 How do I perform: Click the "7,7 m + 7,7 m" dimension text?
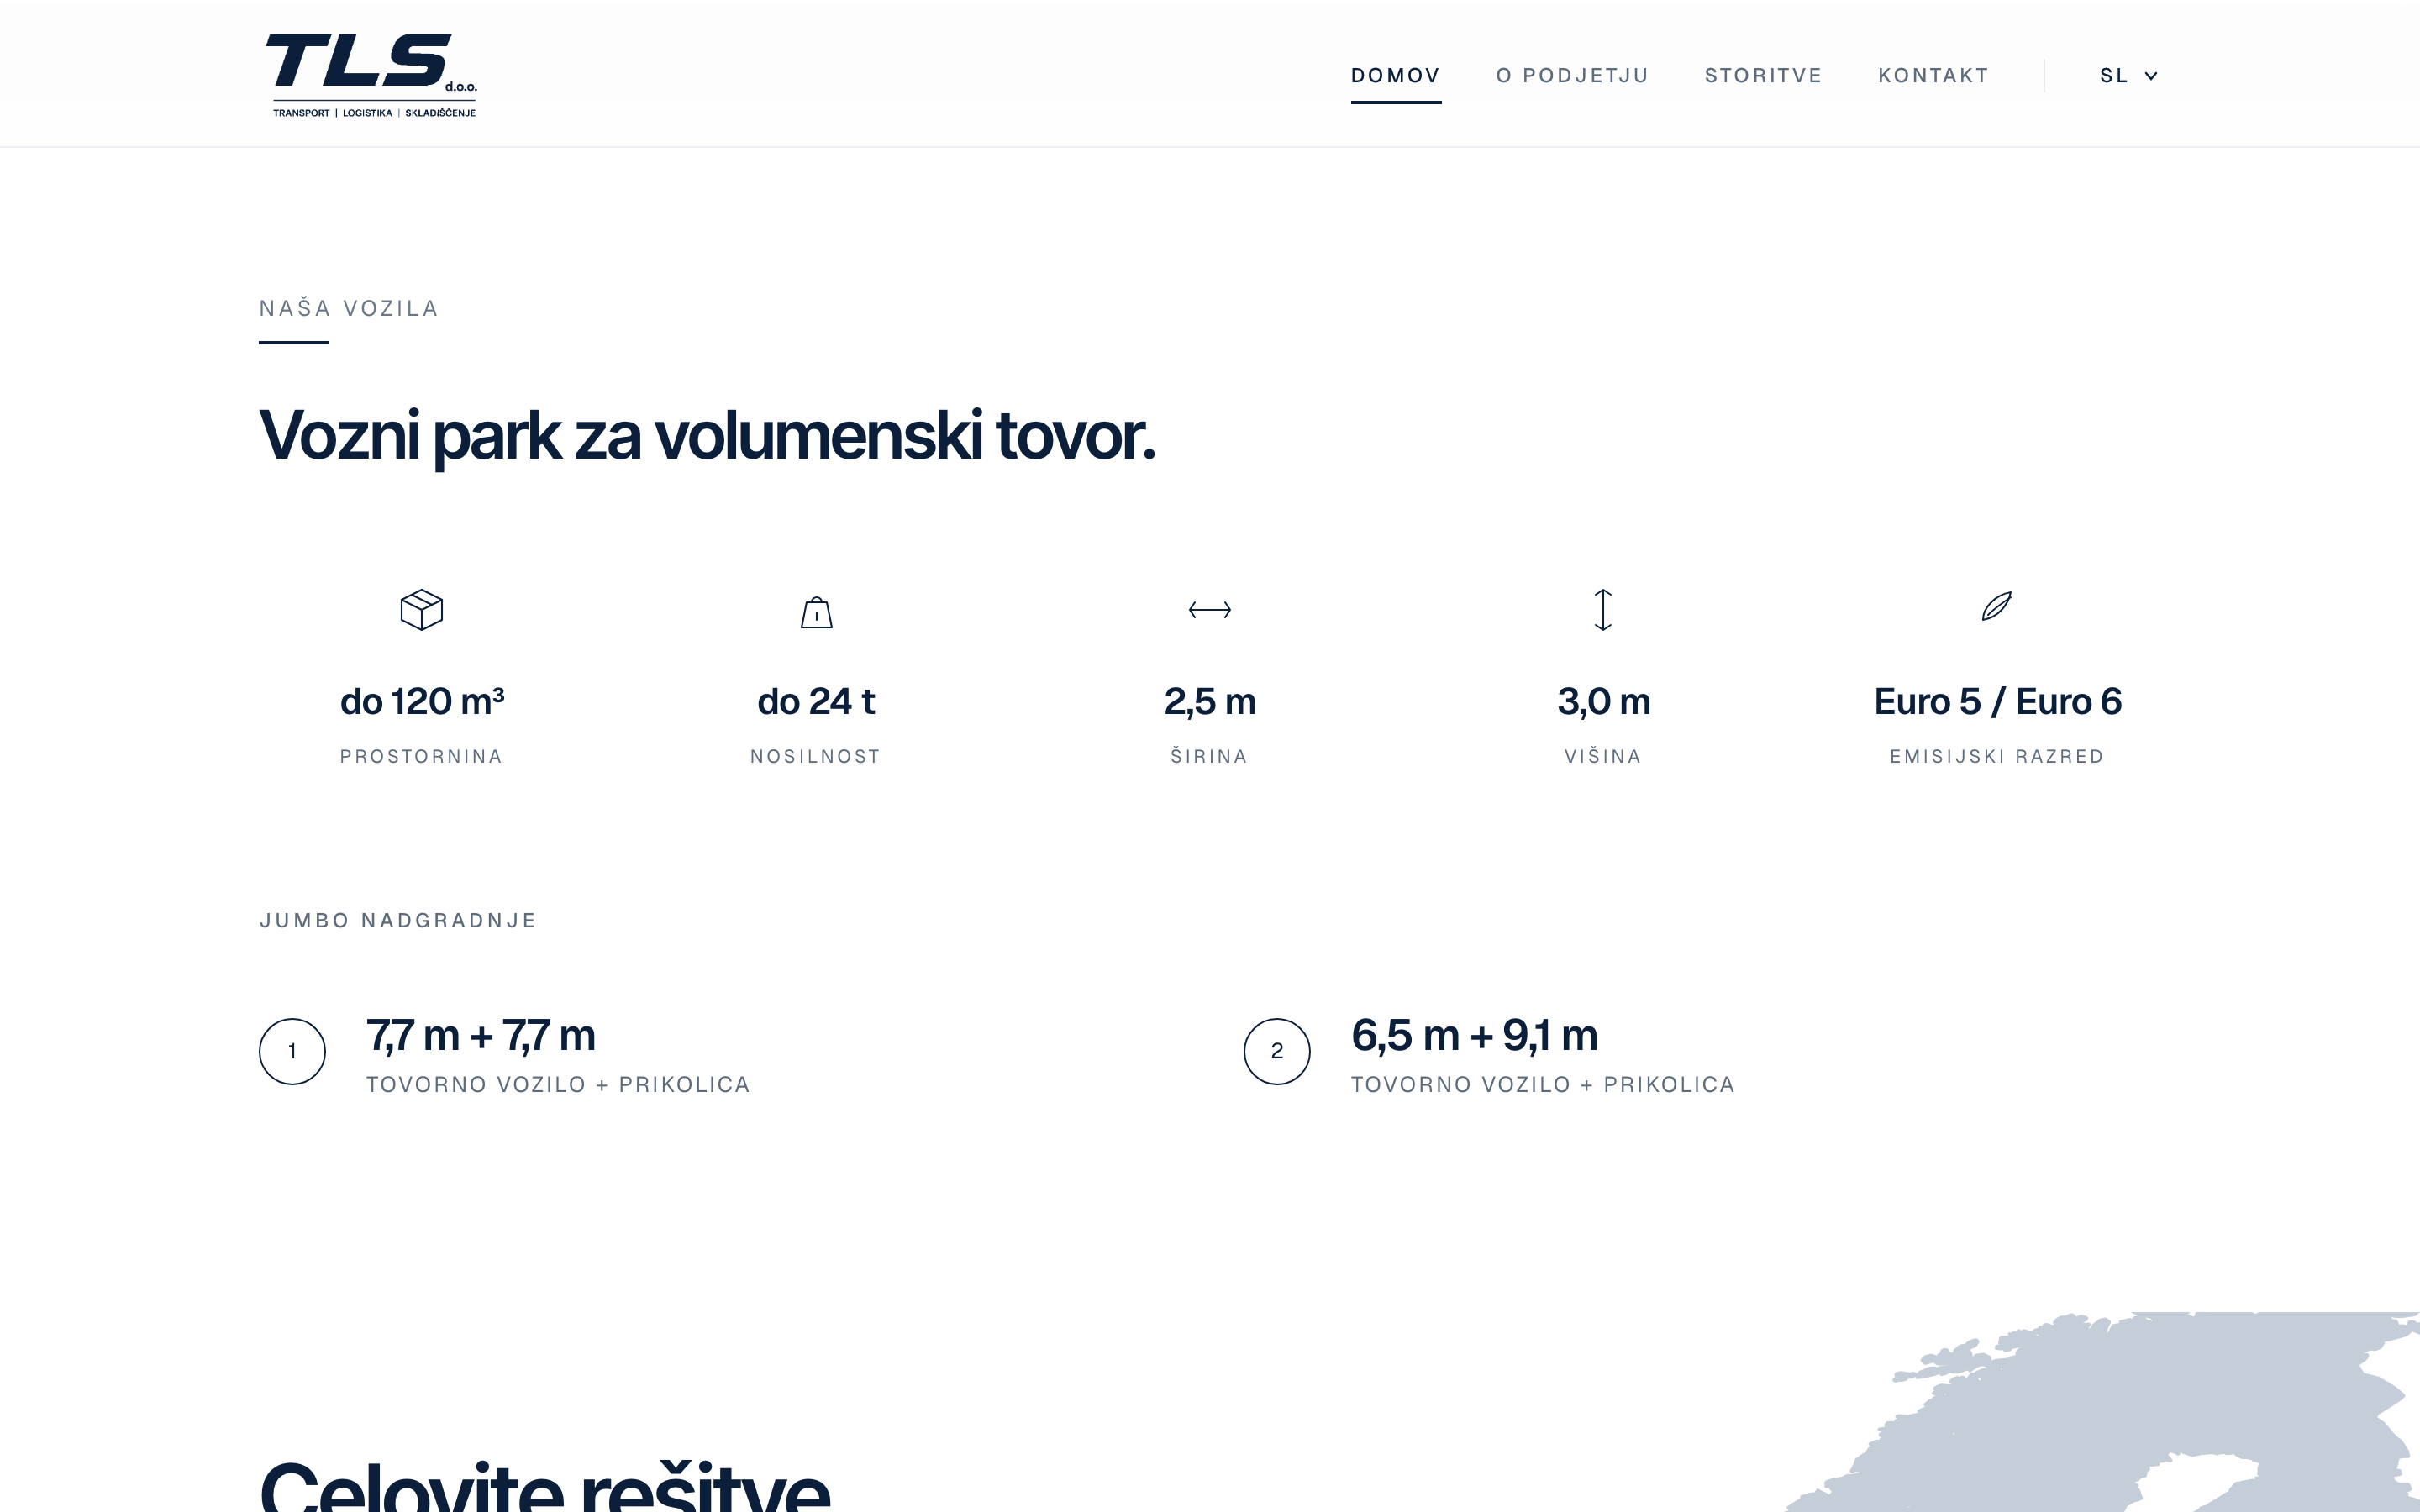coord(481,1036)
